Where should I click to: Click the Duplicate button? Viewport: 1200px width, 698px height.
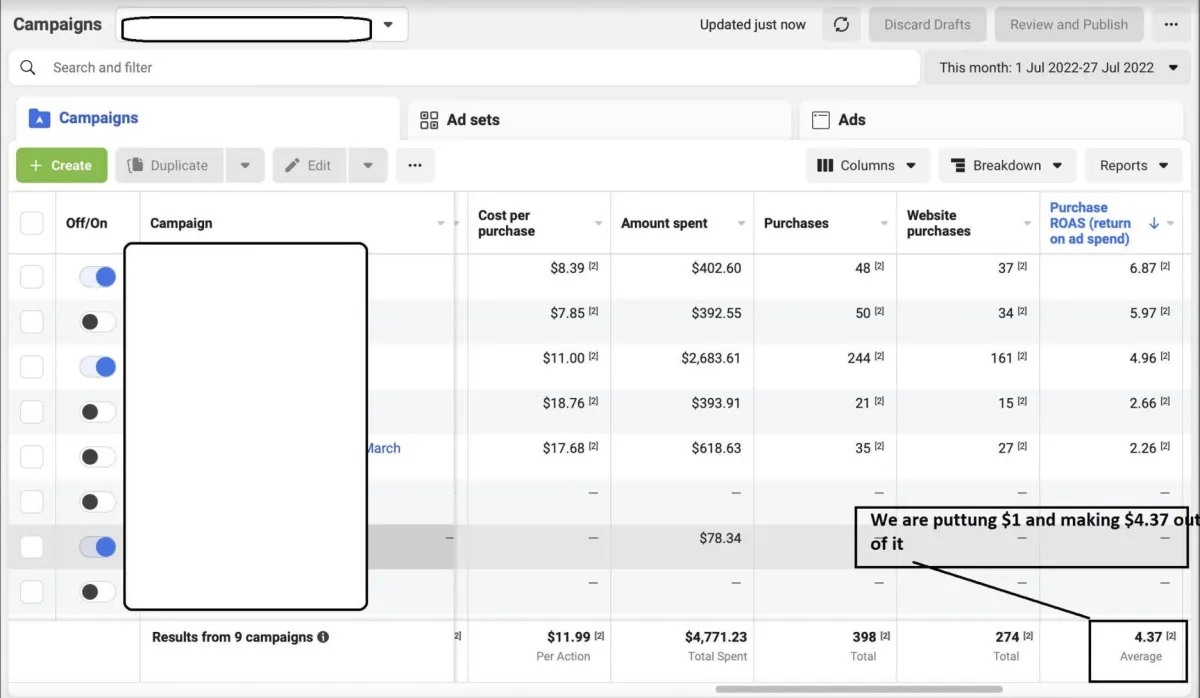[x=170, y=165]
